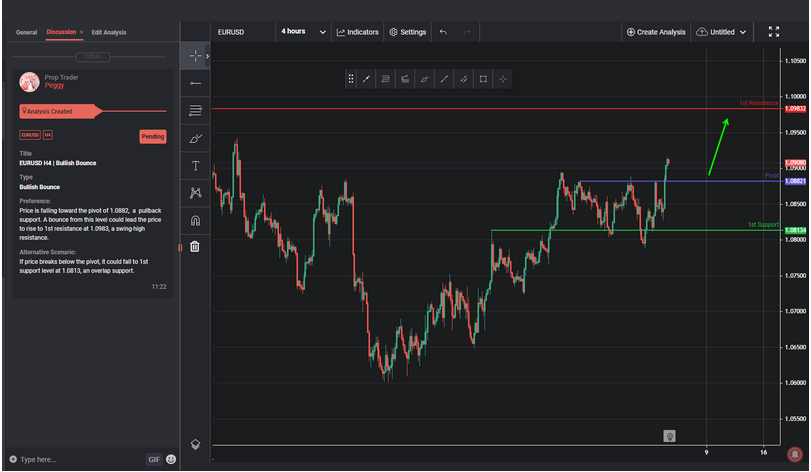This screenshot has height=472, width=811.
Task: Click the current price label 1.09080
Action: coord(795,163)
